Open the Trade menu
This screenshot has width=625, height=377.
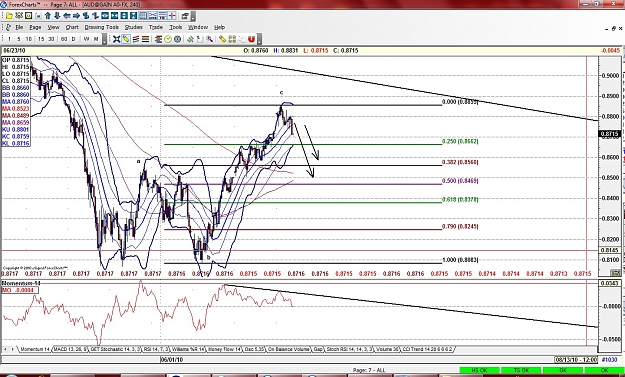click(156, 27)
